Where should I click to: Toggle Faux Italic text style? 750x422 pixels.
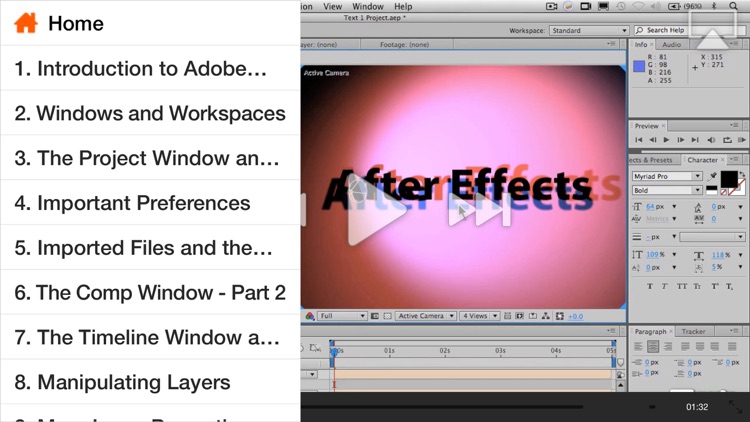664,287
